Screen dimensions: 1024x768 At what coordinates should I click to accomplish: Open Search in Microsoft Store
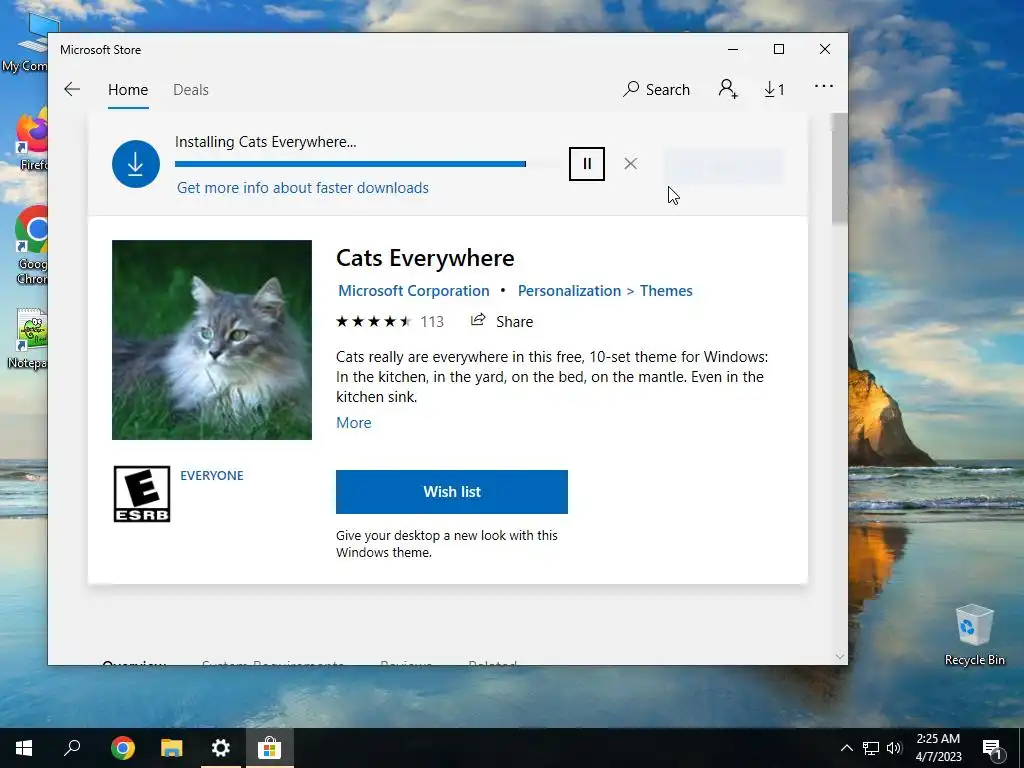[x=656, y=89]
